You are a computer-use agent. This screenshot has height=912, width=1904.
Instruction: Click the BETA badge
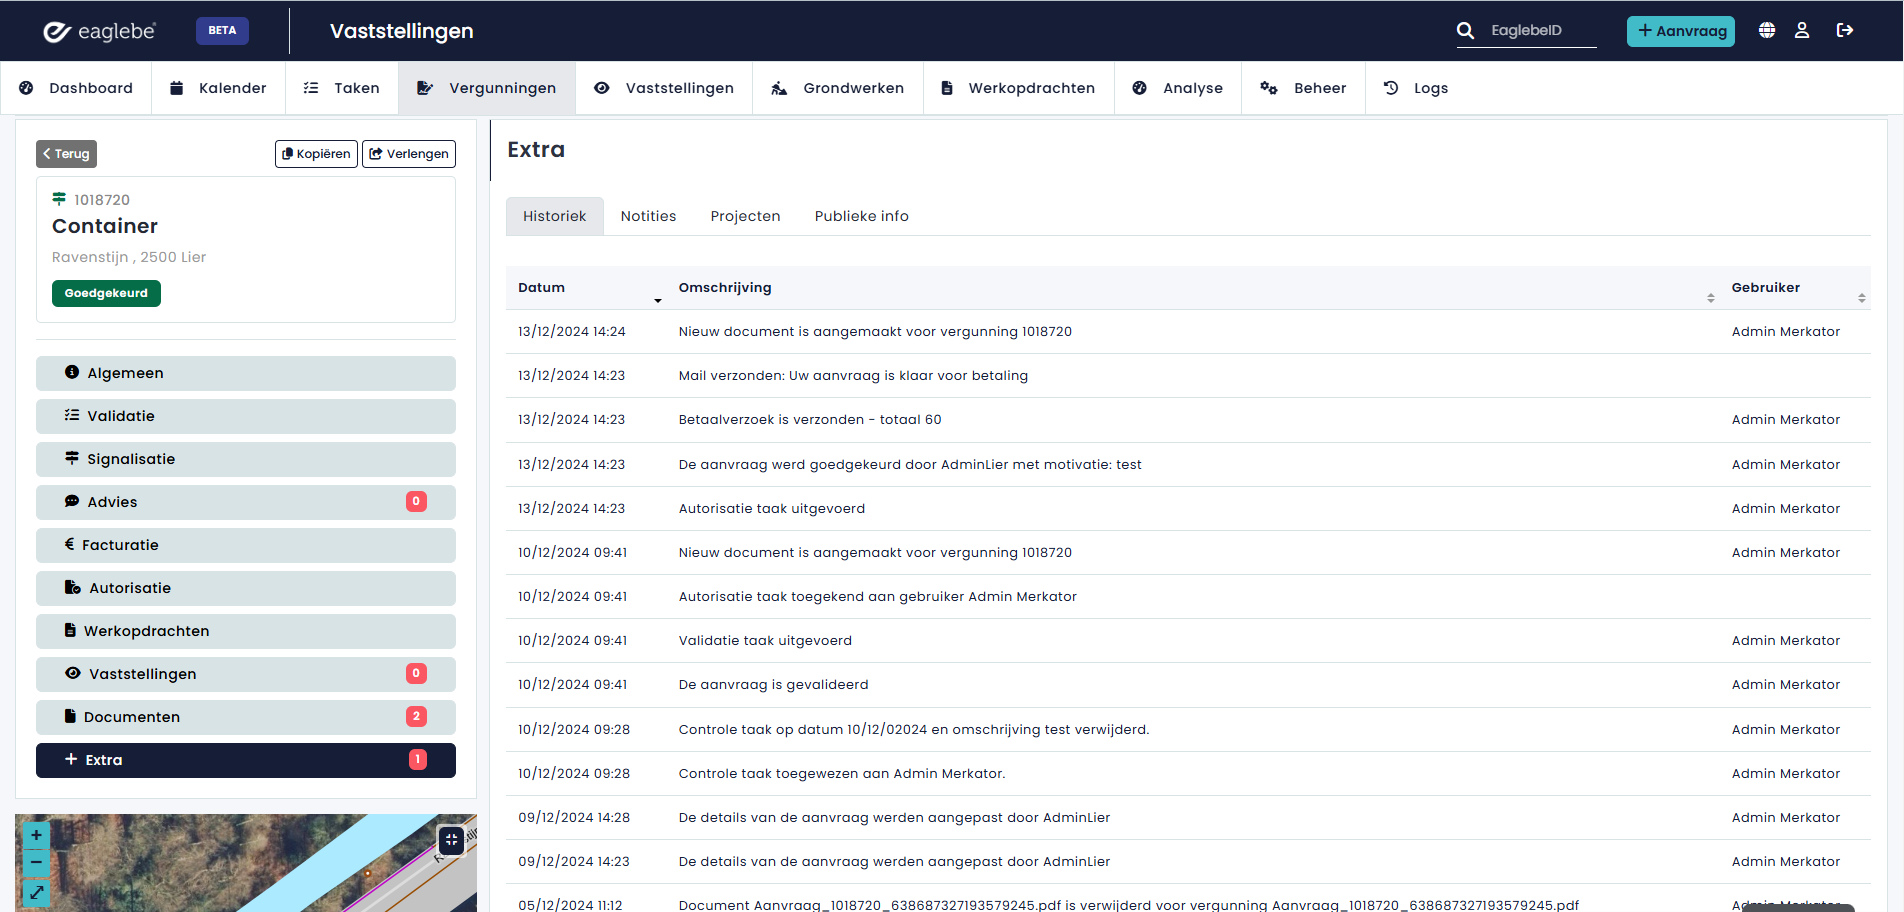point(222,30)
